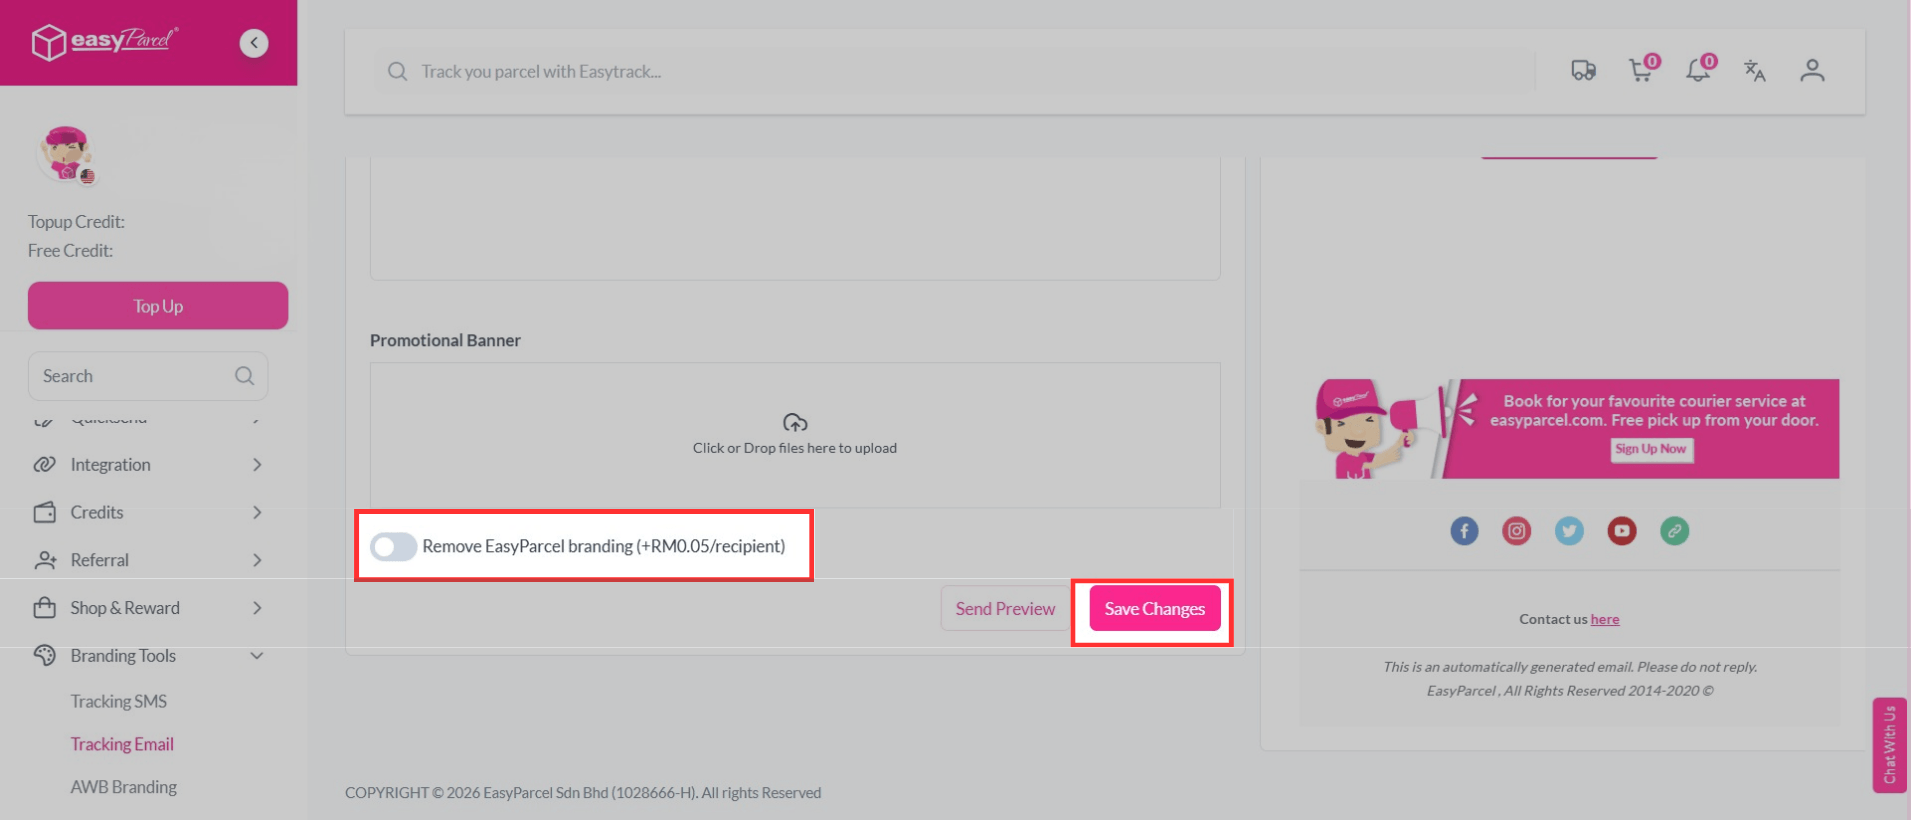The image size is (1911, 820).
Task: Click the delivery truck icon in header
Action: tap(1583, 71)
